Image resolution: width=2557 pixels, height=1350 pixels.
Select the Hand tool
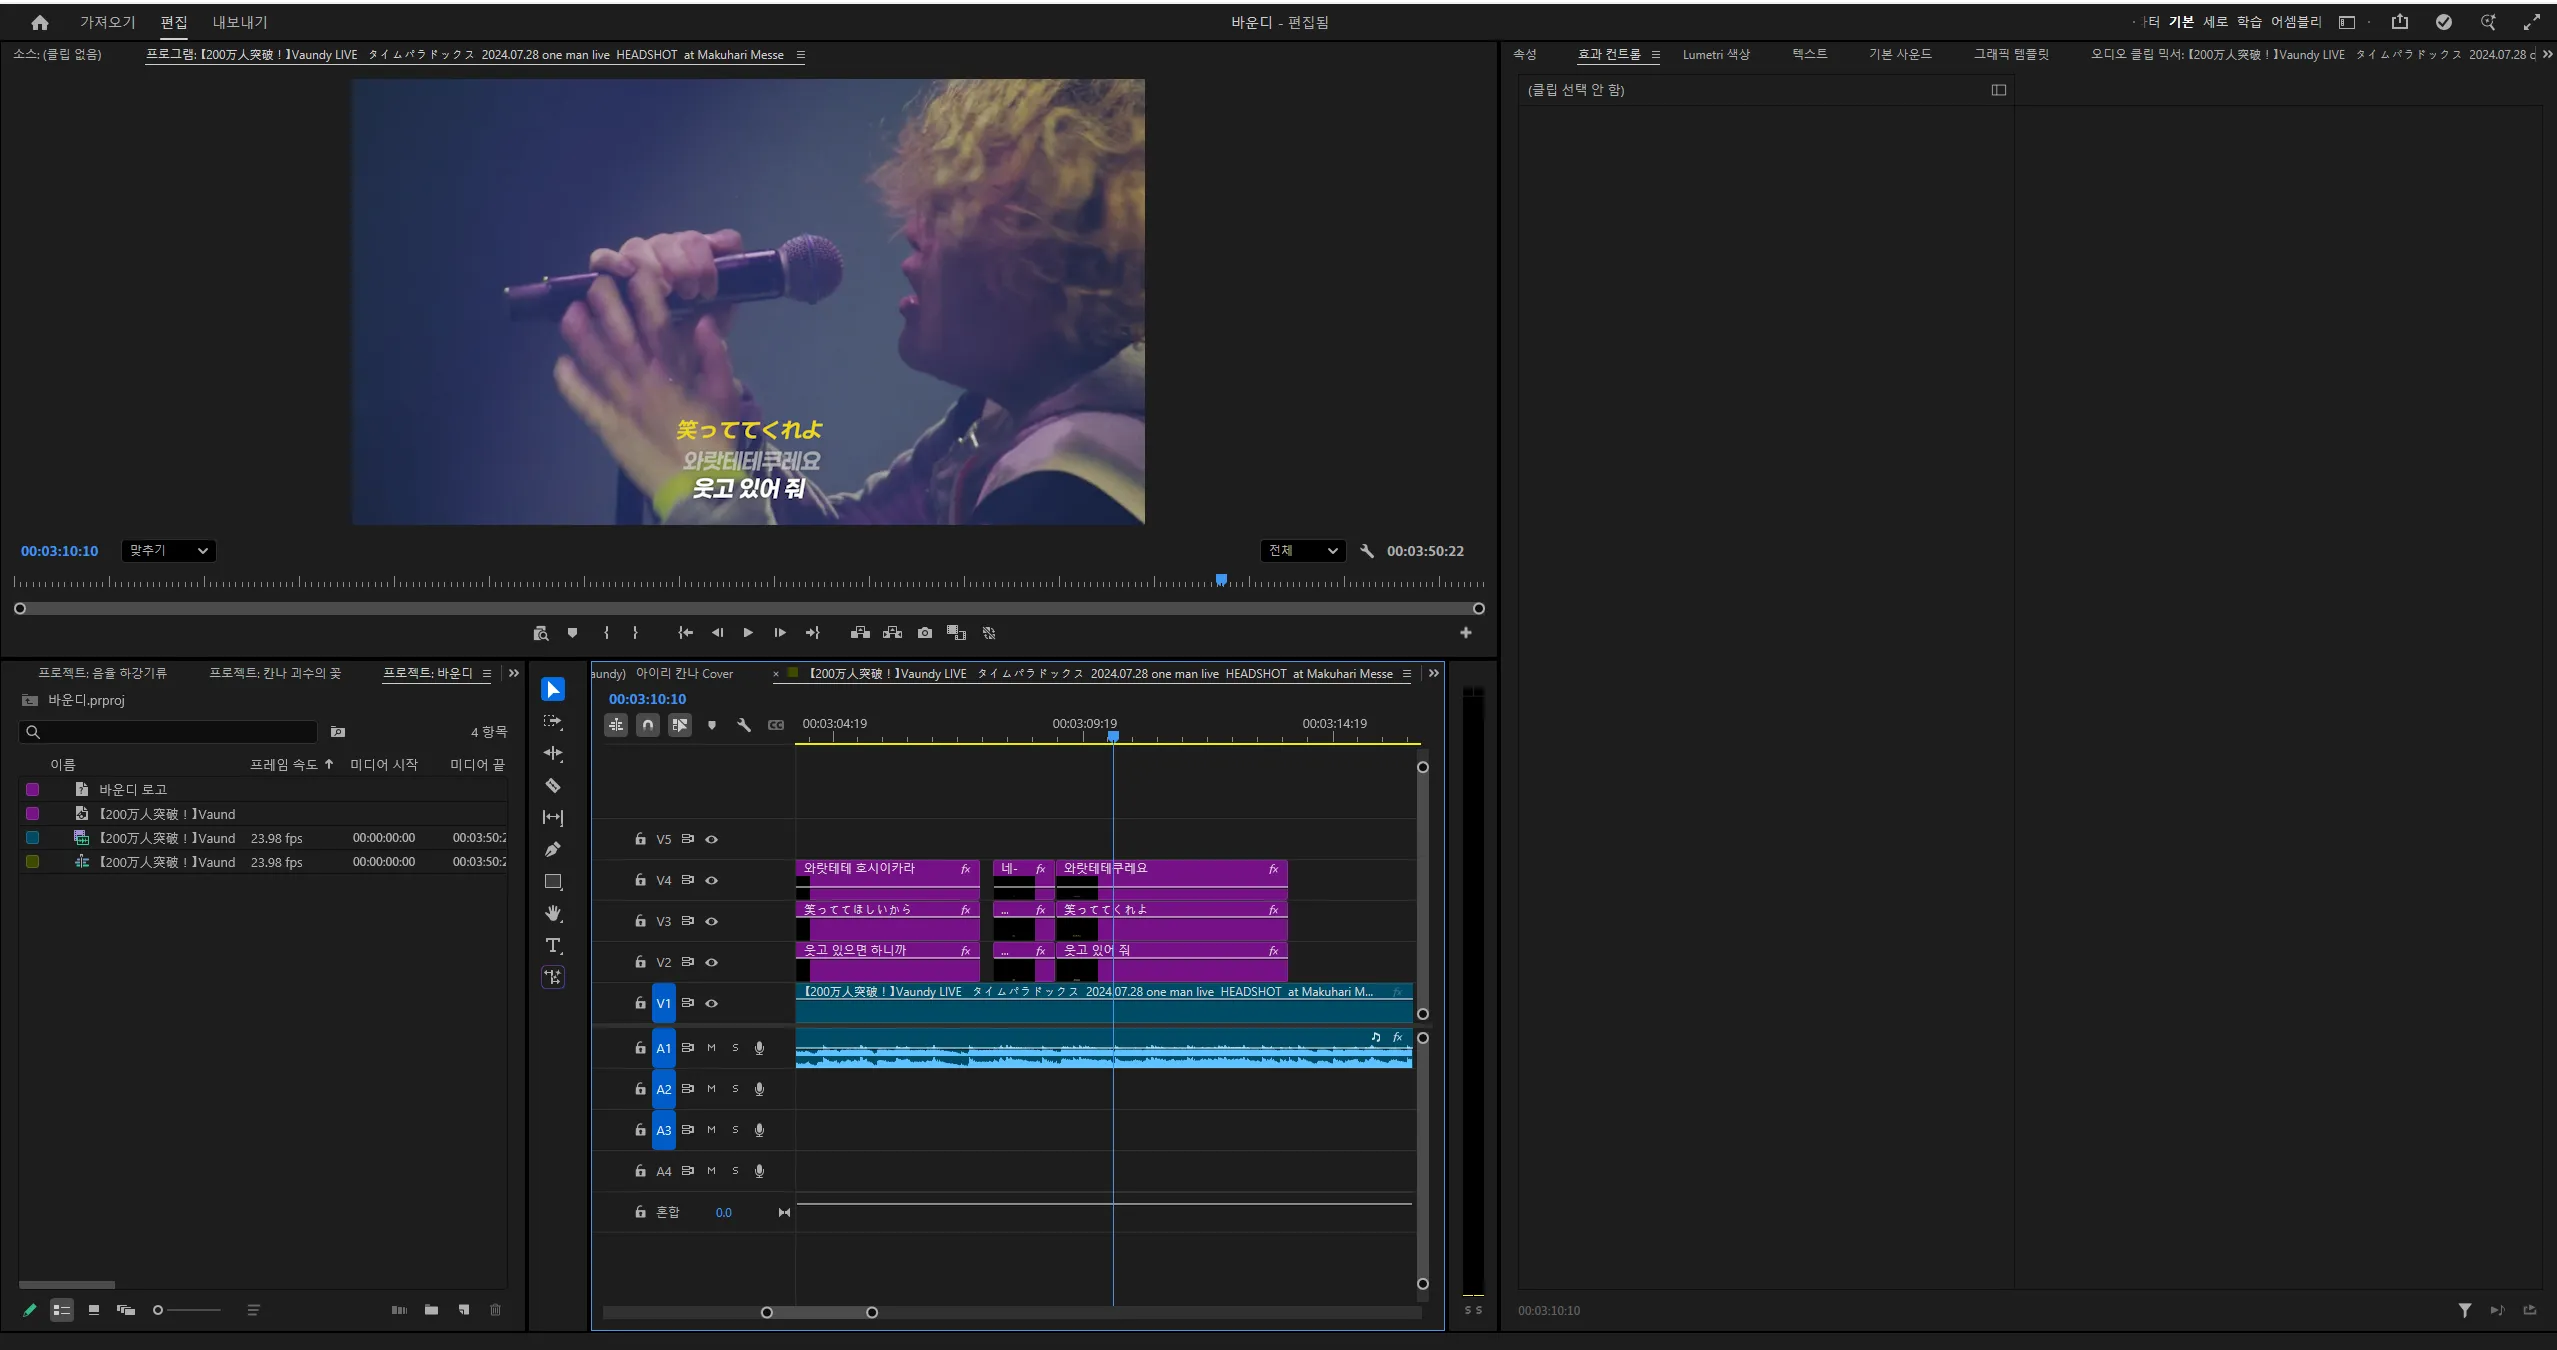pos(553,913)
